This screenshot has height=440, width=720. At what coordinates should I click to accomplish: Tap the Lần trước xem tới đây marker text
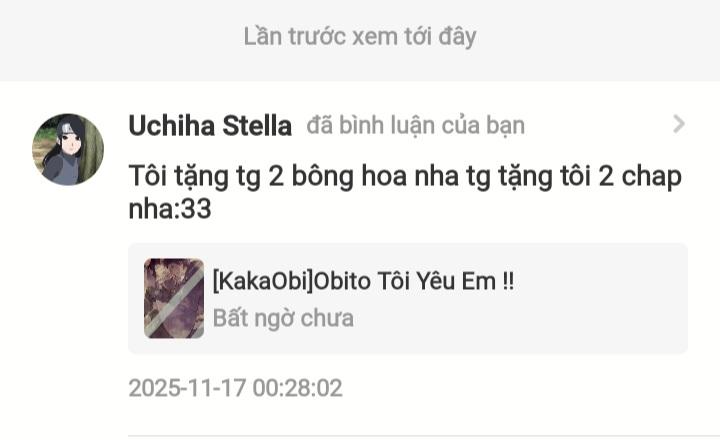coord(360,36)
